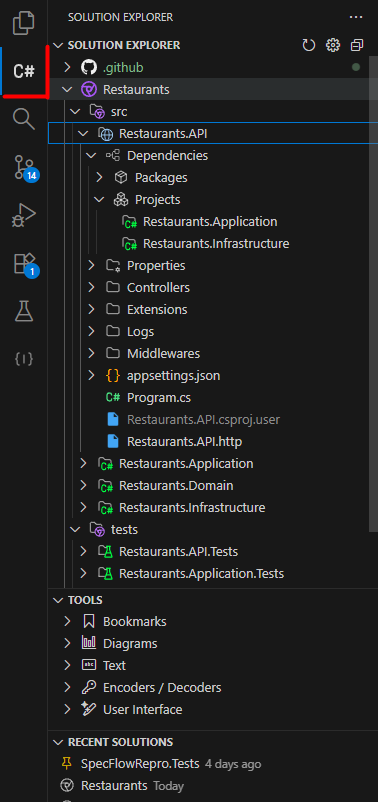The height and width of the screenshot is (802, 378).
Task: Click the Refresh solution explorer icon
Action: point(308,46)
